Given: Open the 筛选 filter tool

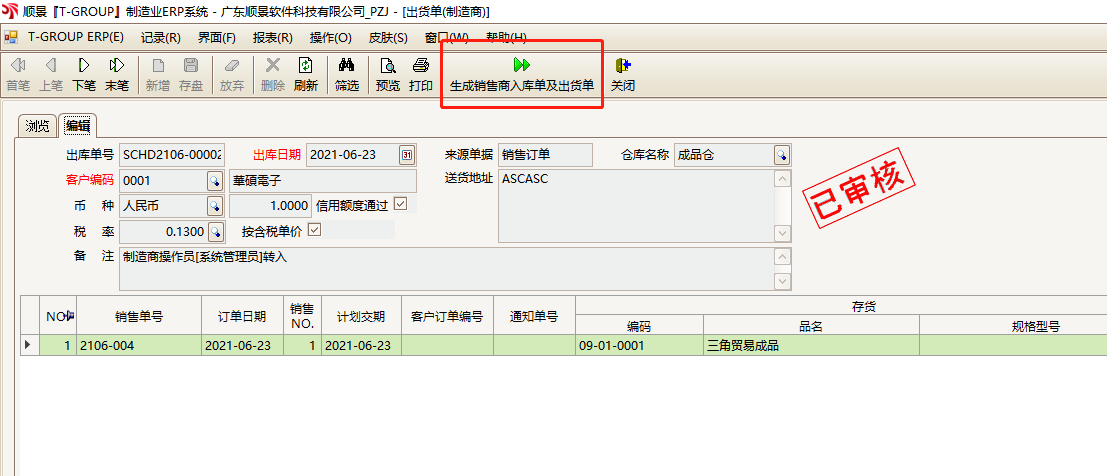Looking at the screenshot, I should point(347,74).
